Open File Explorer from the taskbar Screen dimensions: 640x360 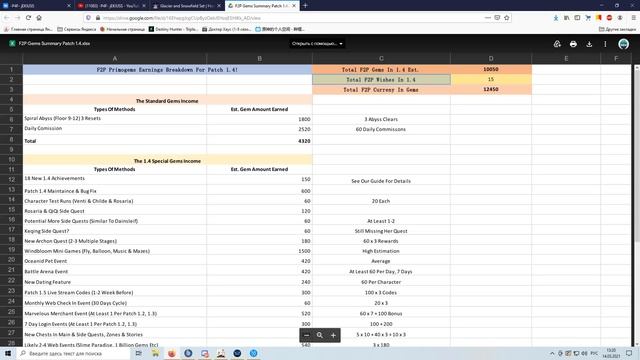tap(155, 353)
